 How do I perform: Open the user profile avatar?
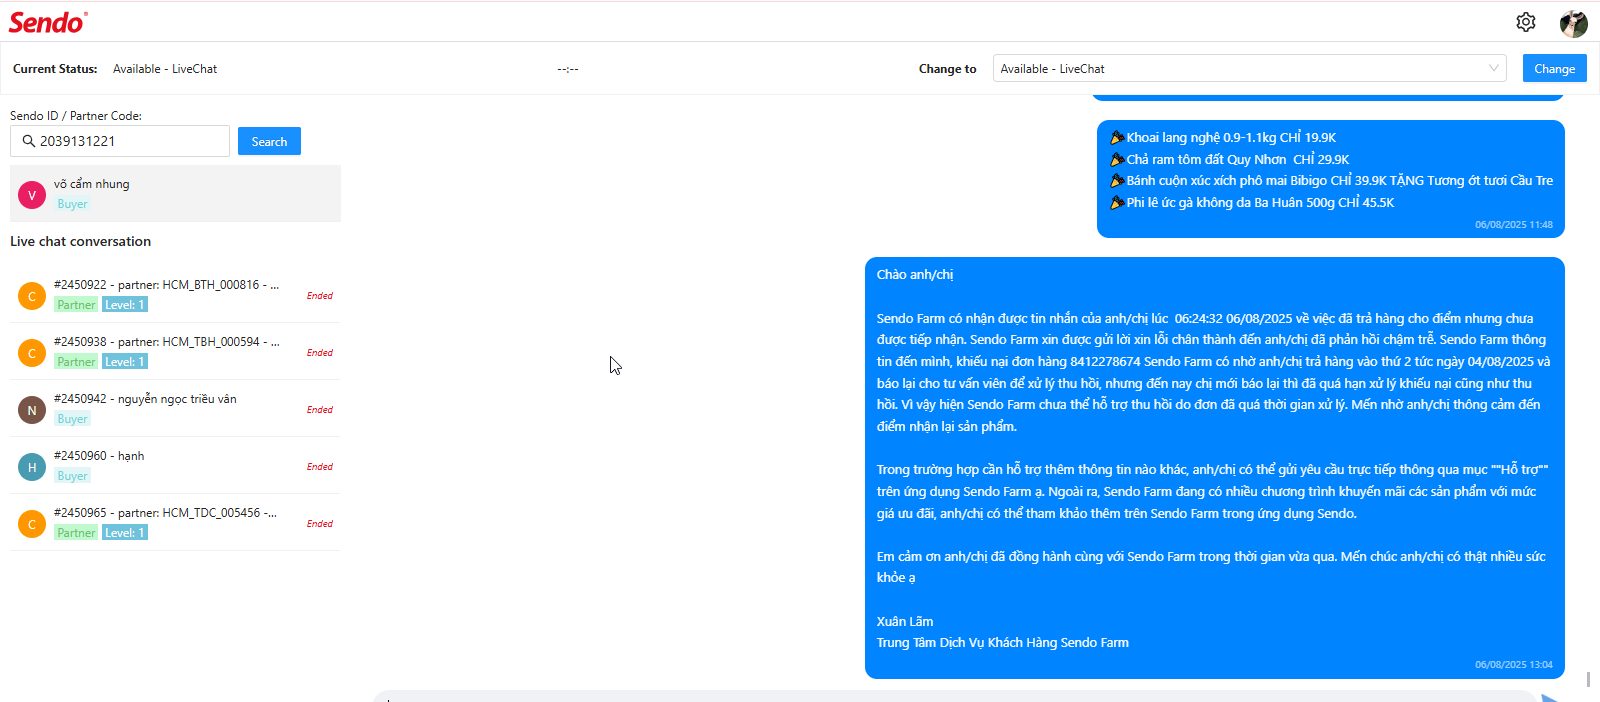[x=1573, y=23]
